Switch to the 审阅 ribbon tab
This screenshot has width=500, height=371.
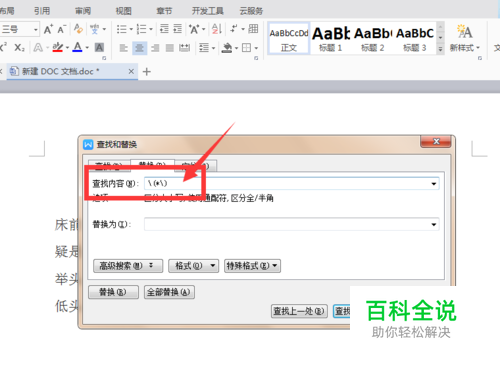point(83,11)
